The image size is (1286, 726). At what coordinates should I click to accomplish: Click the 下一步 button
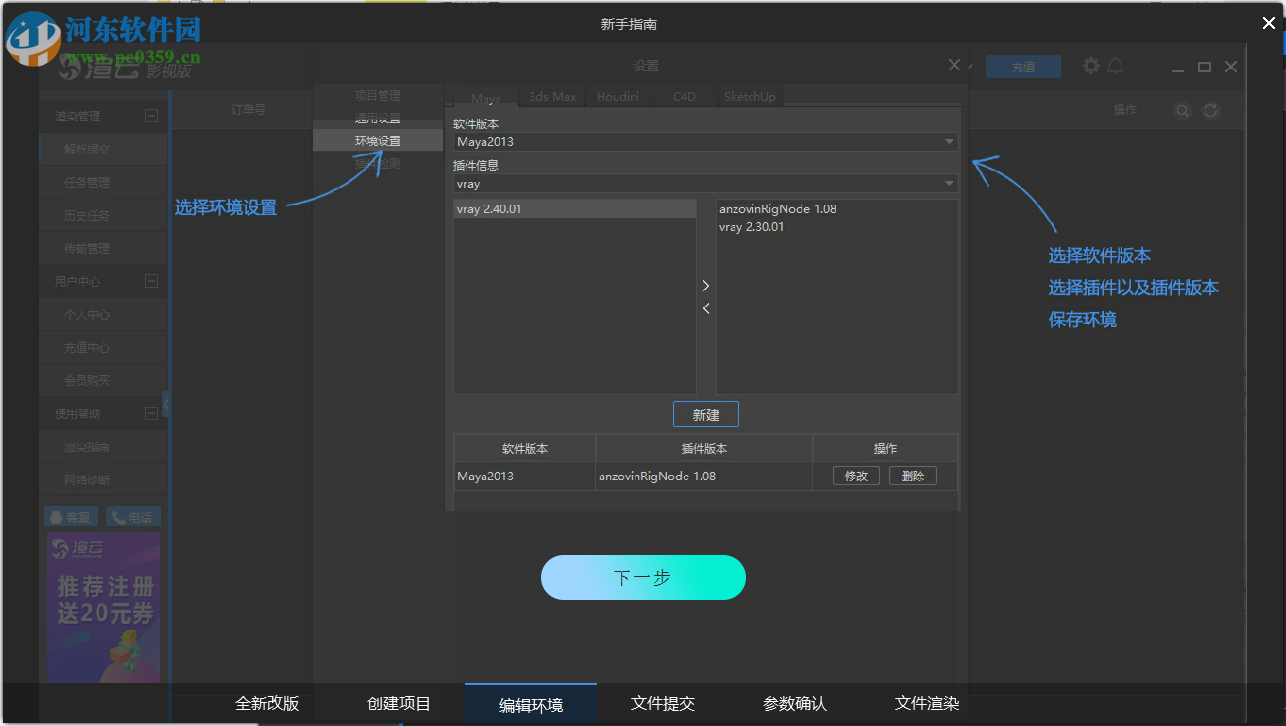point(643,577)
